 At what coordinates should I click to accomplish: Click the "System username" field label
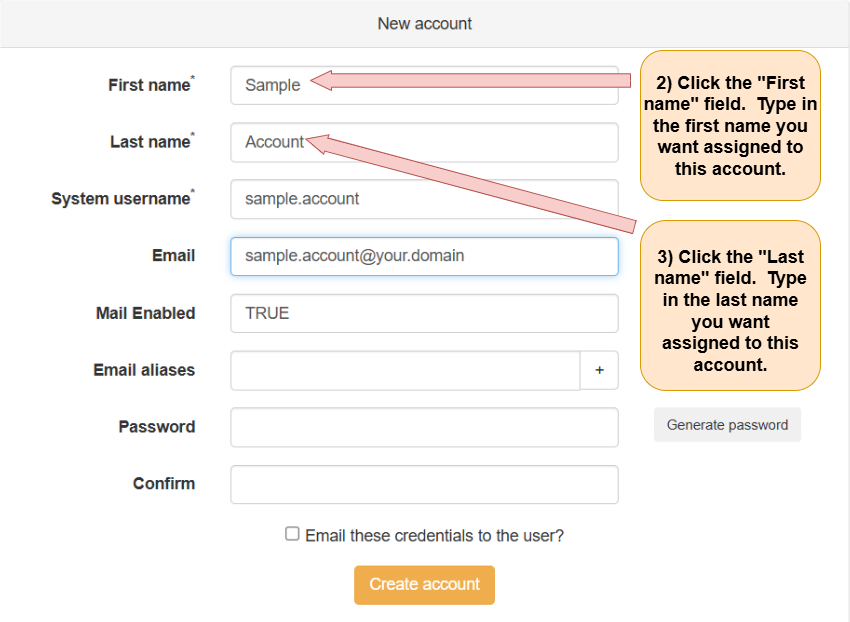coord(121,199)
